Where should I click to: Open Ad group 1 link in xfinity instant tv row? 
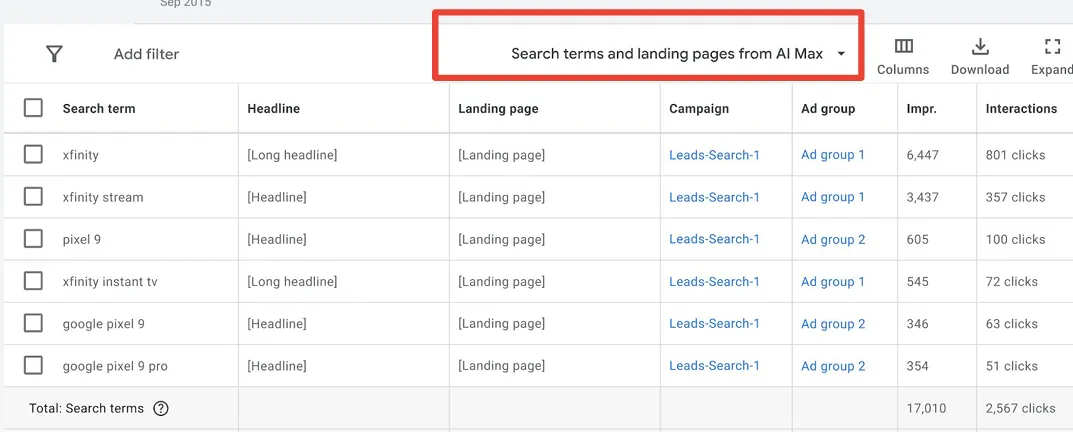pyautogui.click(x=833, y=281)
